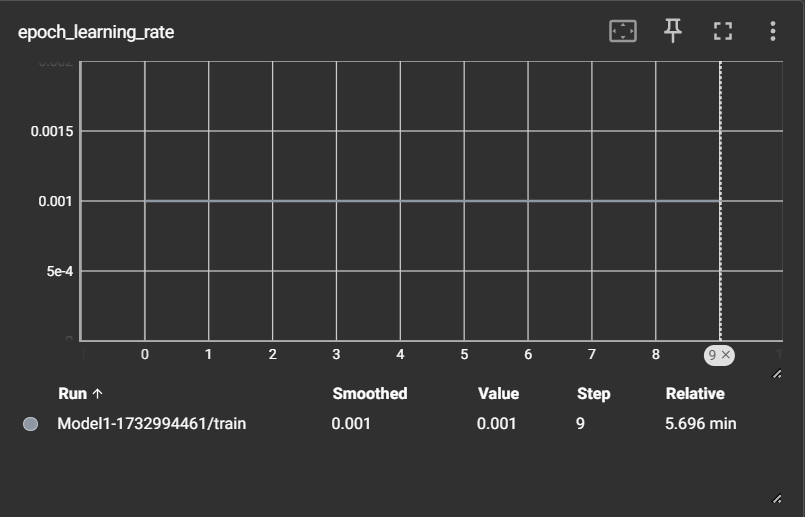Image resolution: width=805 pixels, height=517 pixels.
Task: Click the data table bottom resize handle
Action: 777,498
